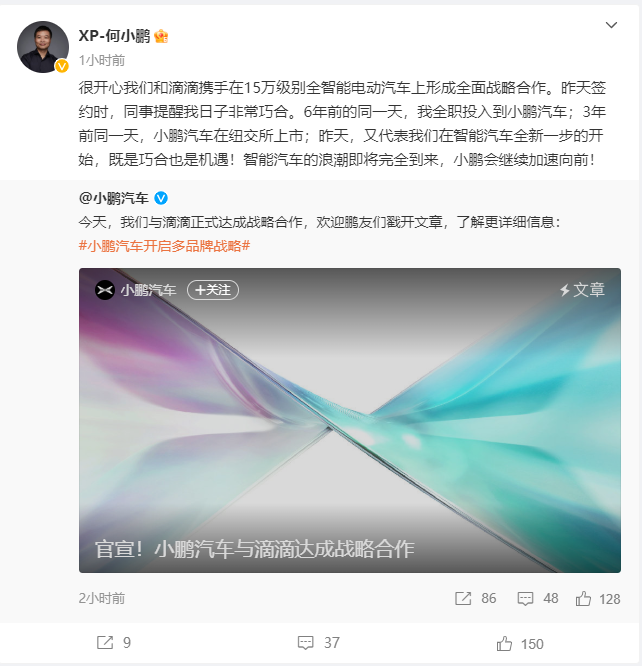The width and height of the screenshot is (642, 666).
Task: Click the blue verified badge beside 小鹏汽车
Action: point(161,198)
